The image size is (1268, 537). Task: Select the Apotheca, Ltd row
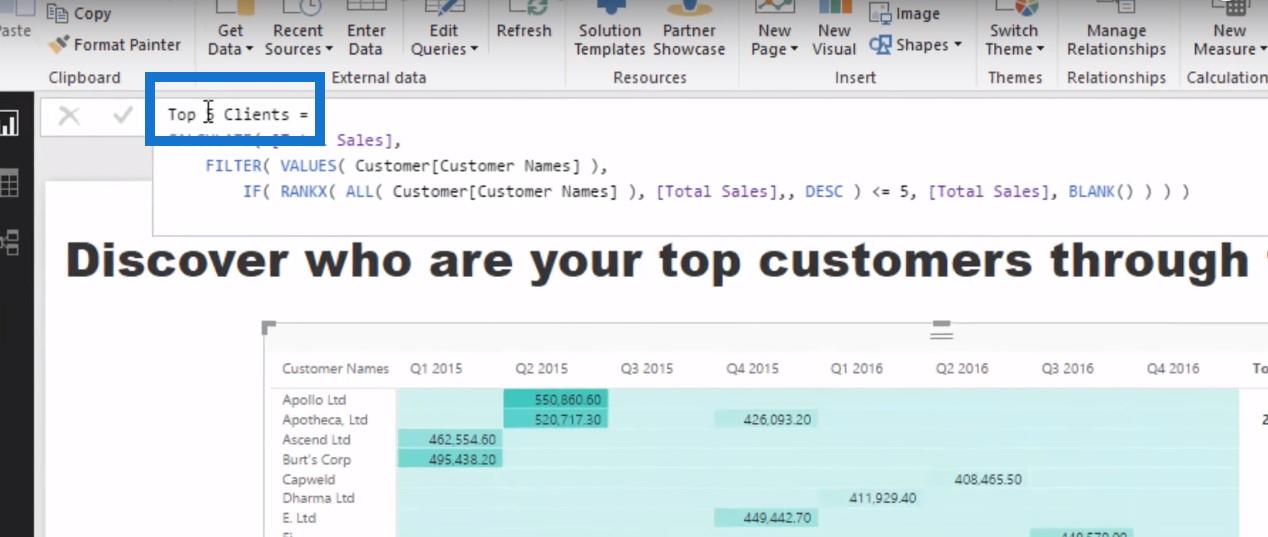pos(325,419)
